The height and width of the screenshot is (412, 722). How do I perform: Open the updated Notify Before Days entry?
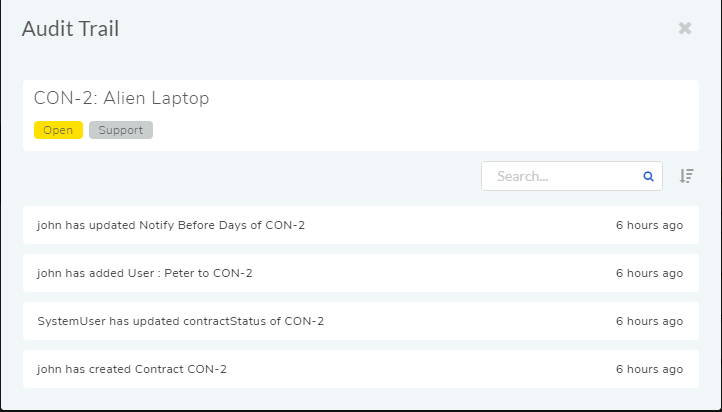(361, 225)
